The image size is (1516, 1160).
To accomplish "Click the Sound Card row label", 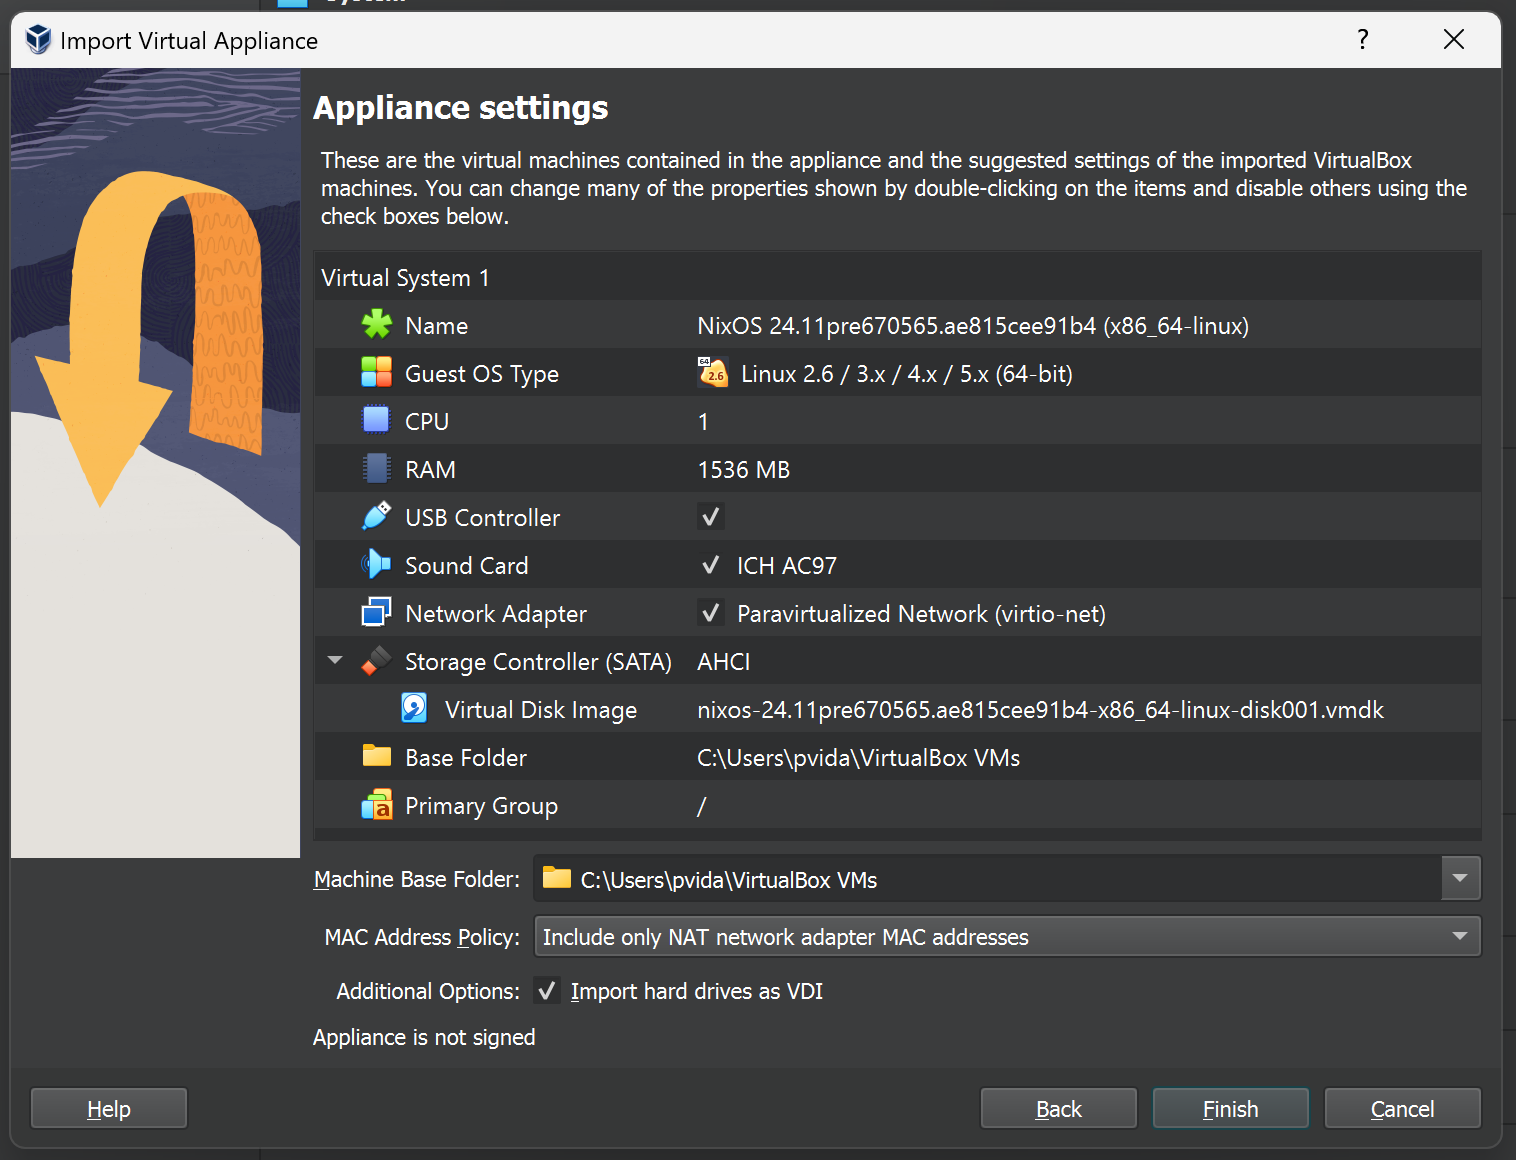I will 467,566.
